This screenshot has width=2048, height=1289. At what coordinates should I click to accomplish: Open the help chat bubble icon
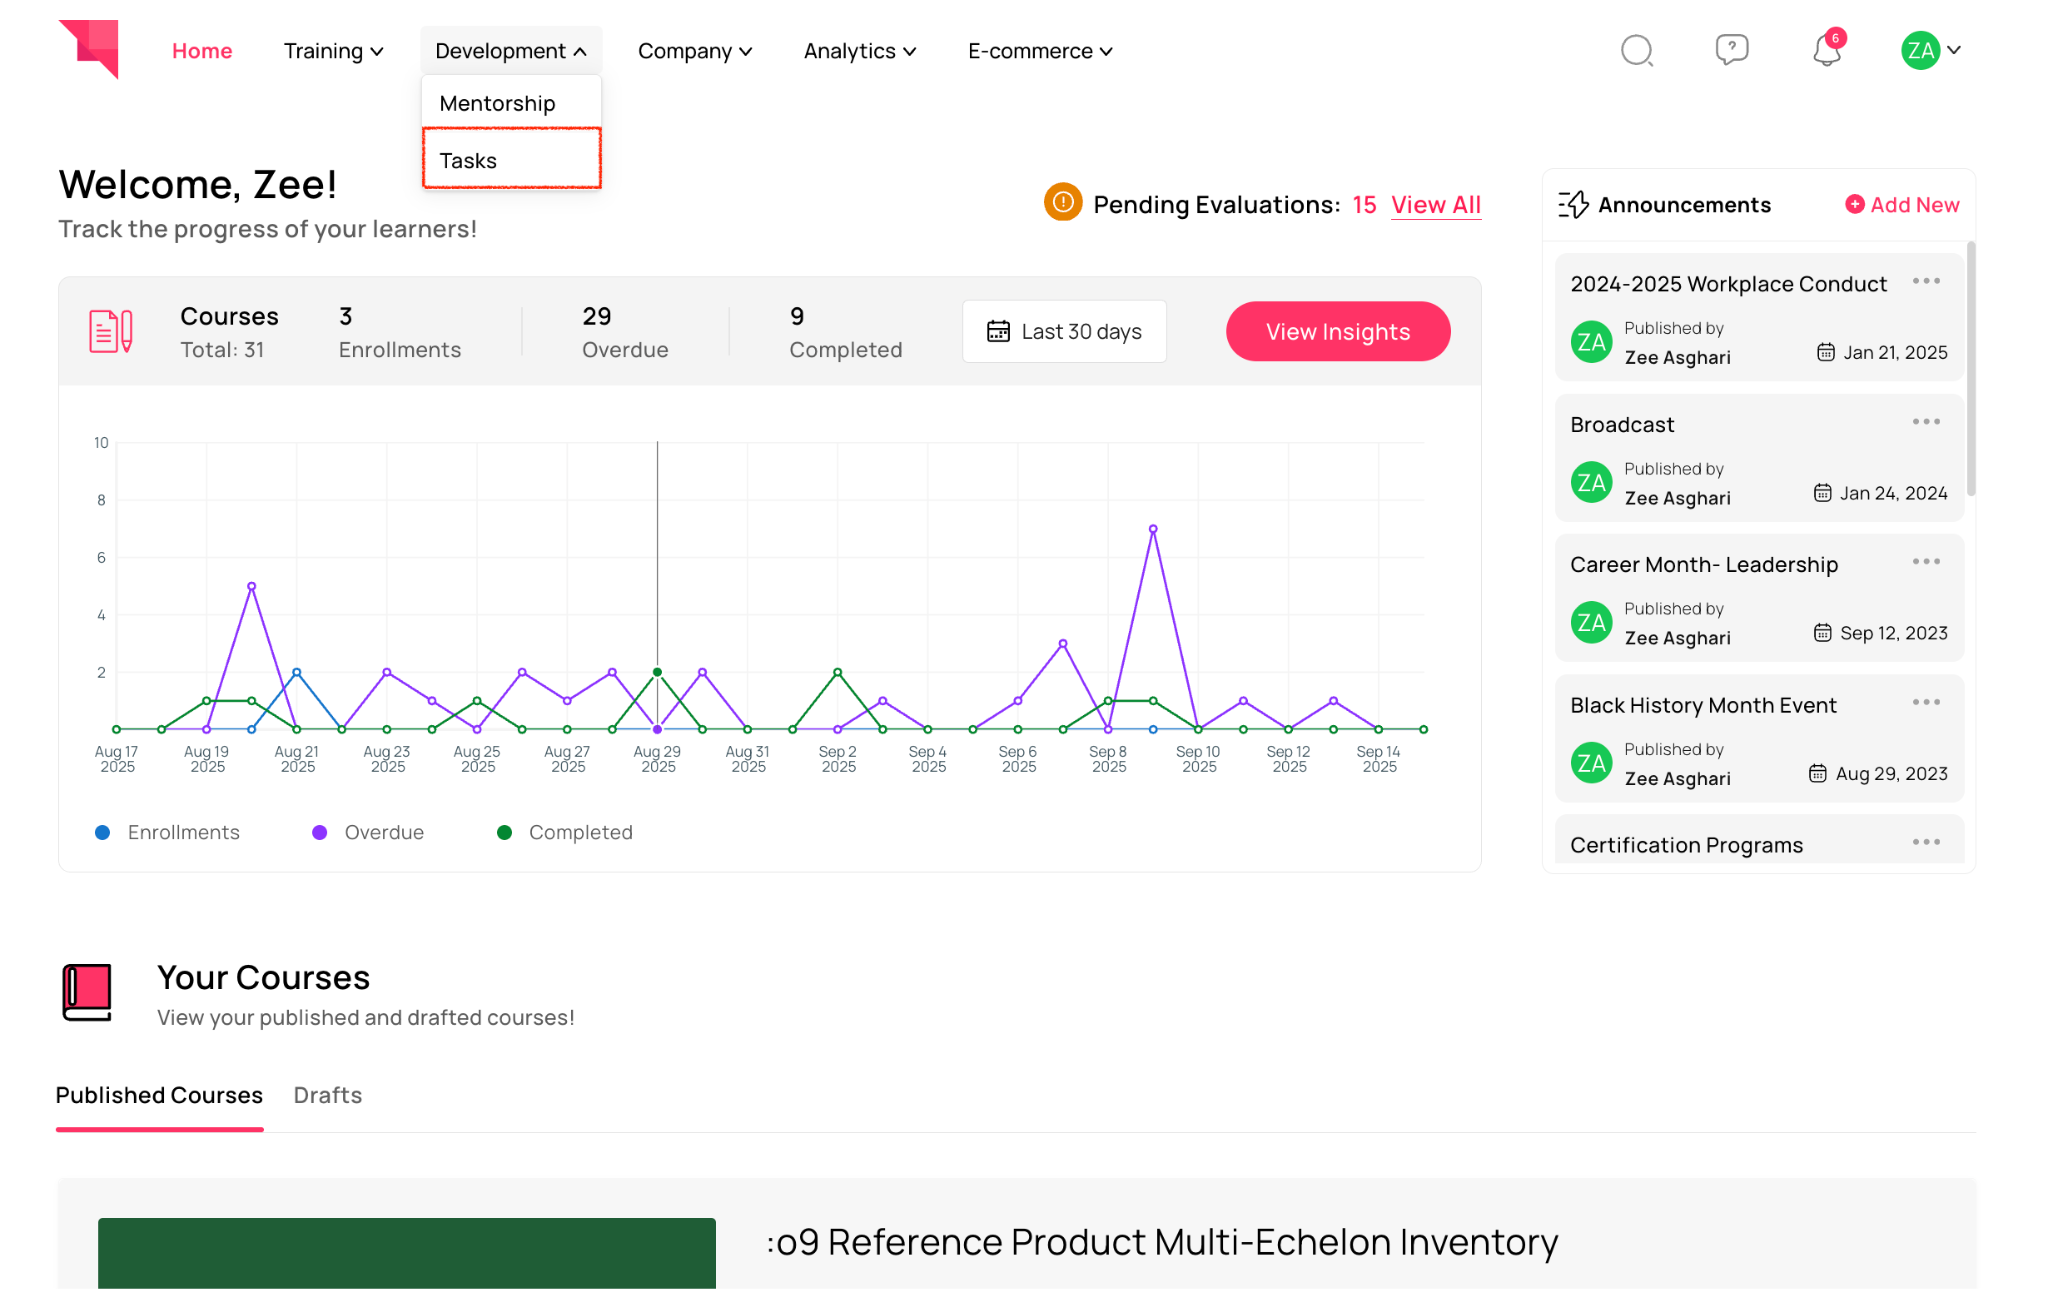tap(1731, 49)
